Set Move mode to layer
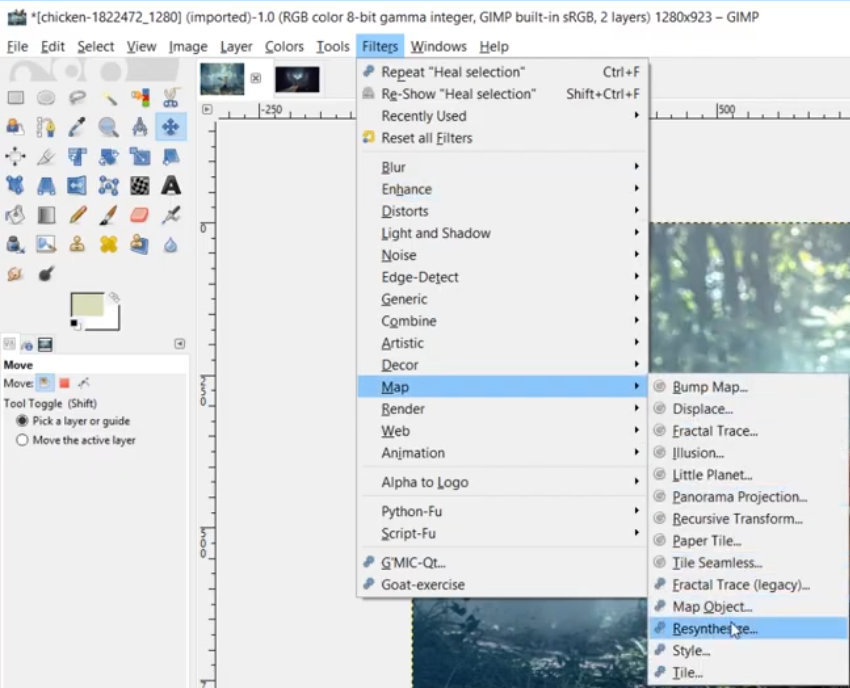 pyautogui.click(x=44, y=383)
